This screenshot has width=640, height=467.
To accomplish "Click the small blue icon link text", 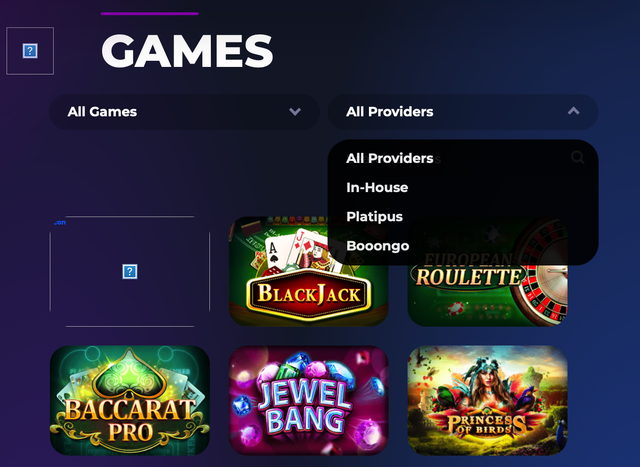I will click(60, 222).
